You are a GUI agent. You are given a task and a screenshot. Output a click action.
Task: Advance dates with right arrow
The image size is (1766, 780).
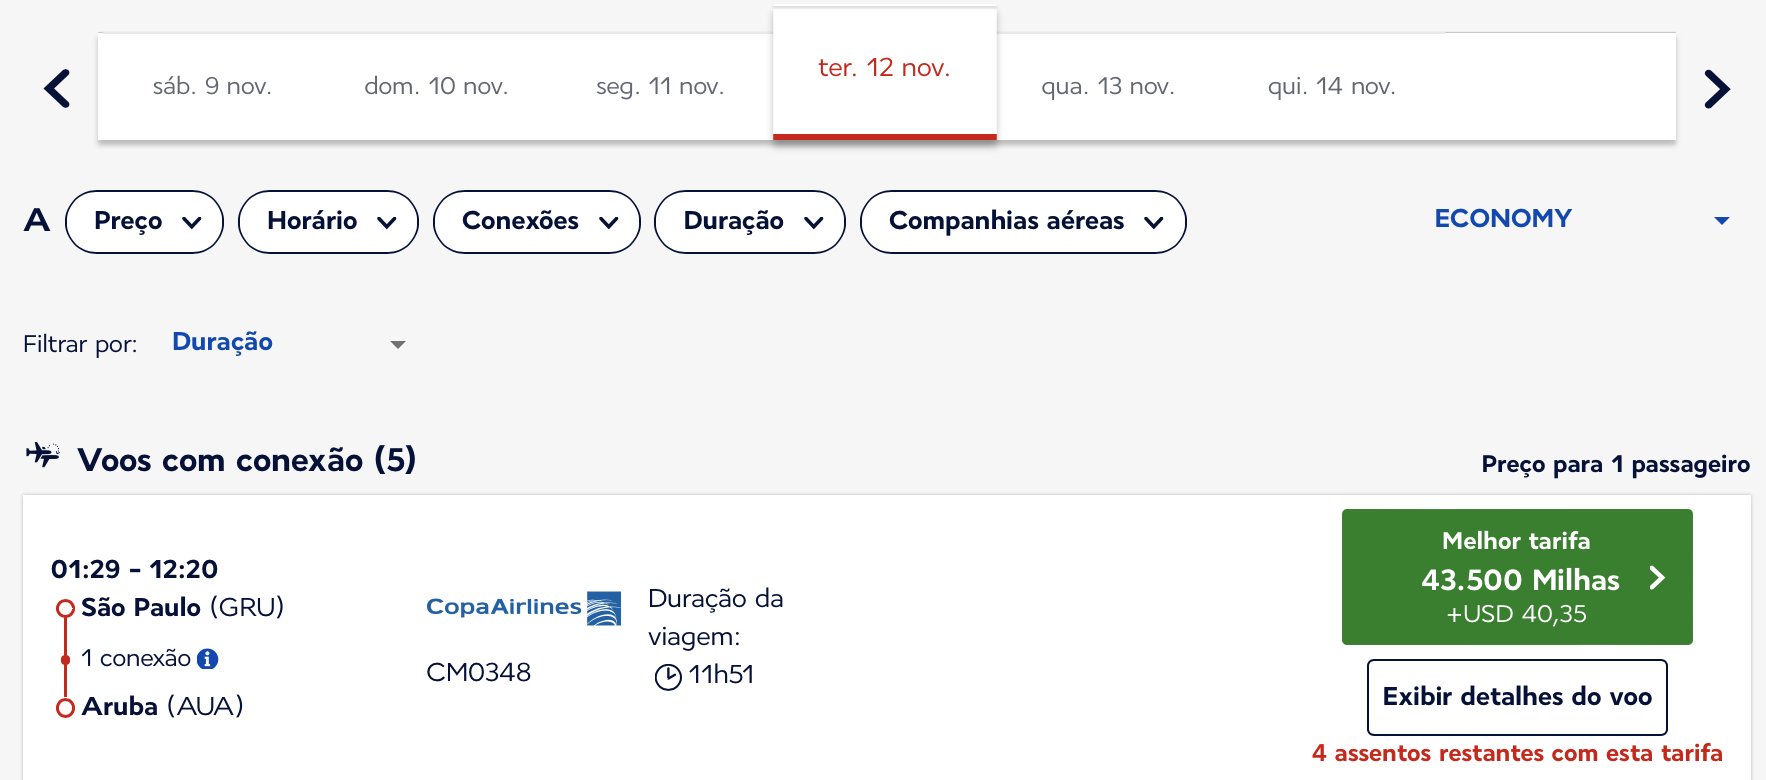point(1716,88)
